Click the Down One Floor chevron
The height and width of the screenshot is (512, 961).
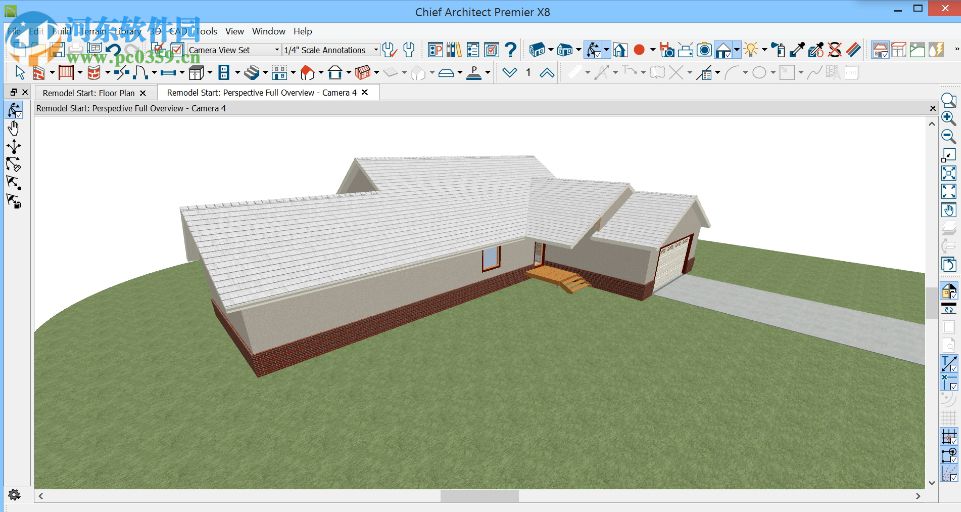click(x=509, y=73)
